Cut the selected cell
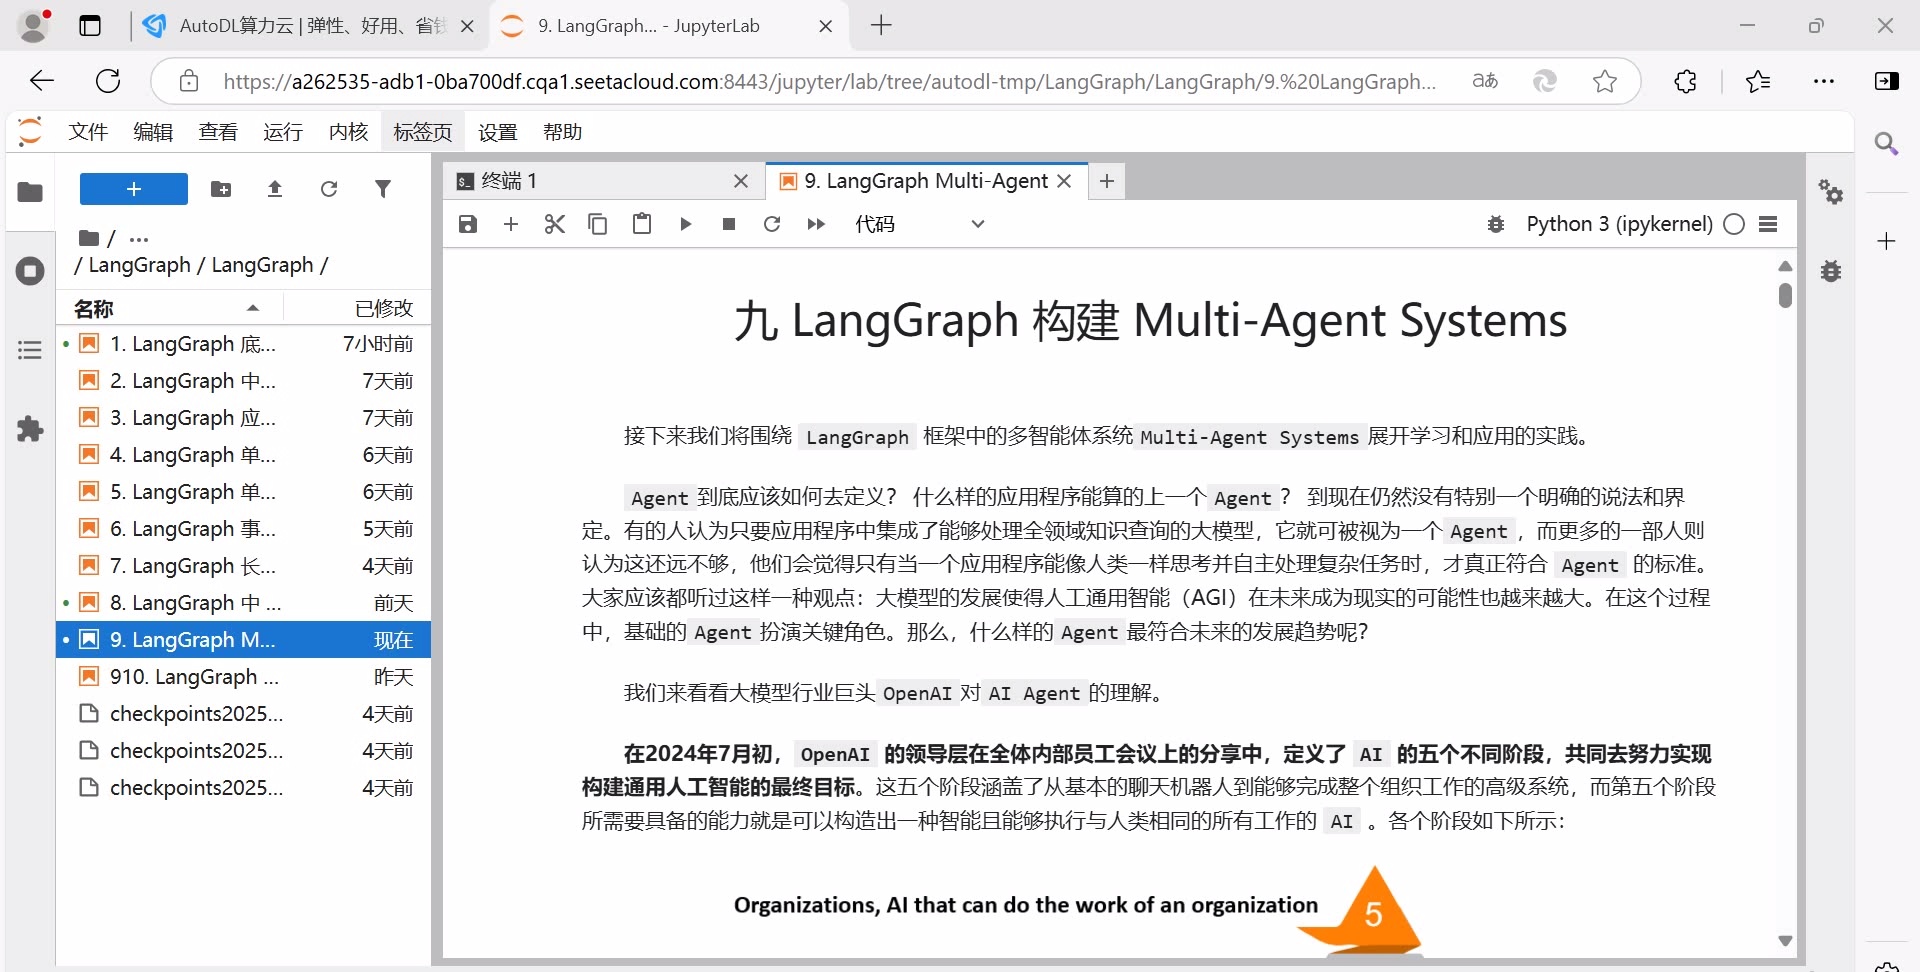This screenshot has width=1920, height=972. (x=555, y=224)
